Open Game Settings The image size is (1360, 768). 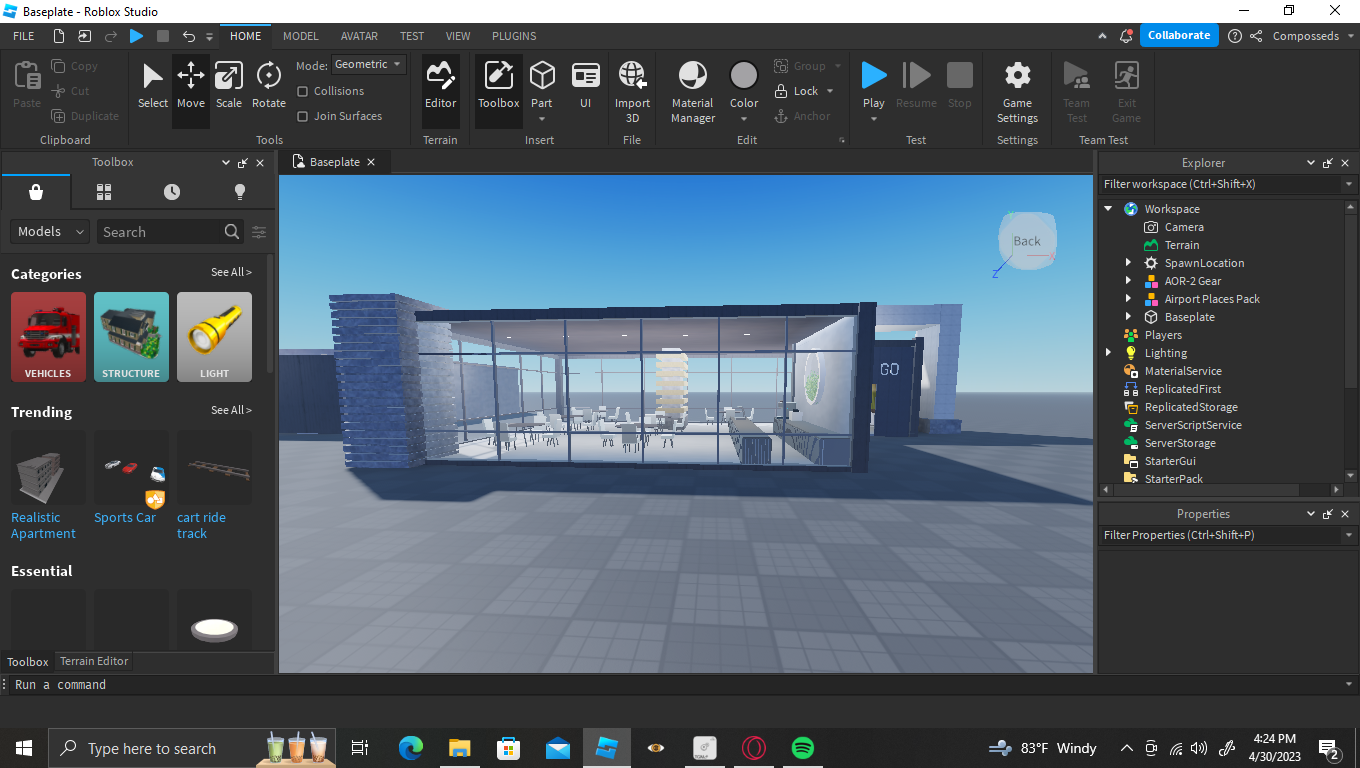coord(1017,92)
